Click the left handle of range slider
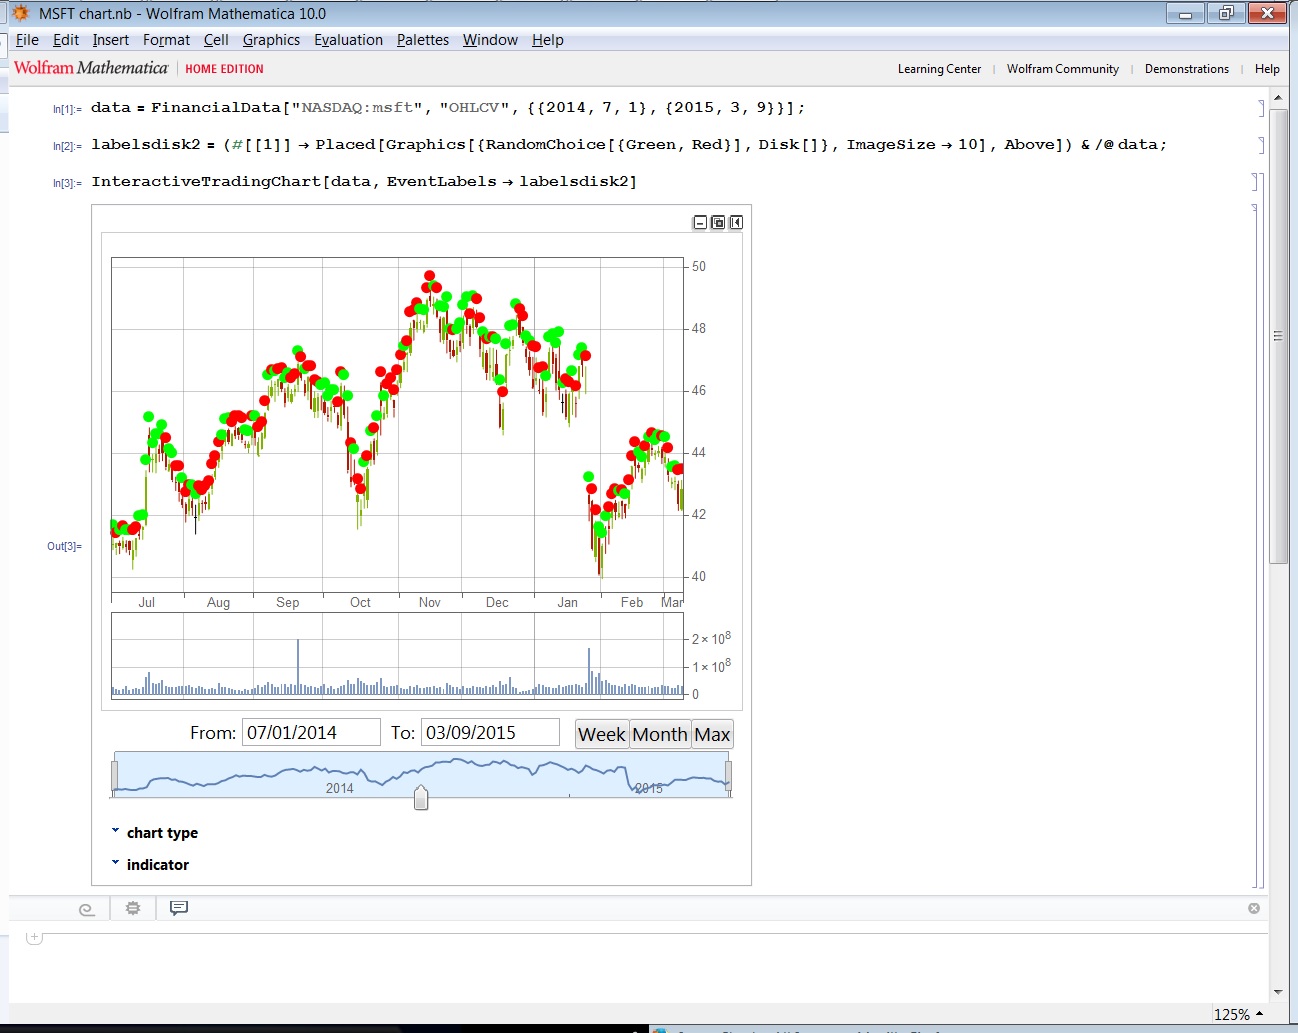1298x1033 pixels. tap(115, 775)
